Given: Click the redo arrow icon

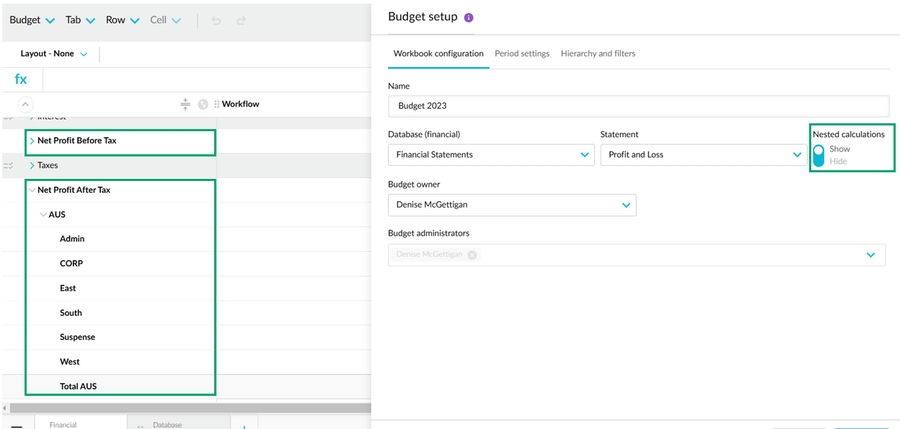Looking at the screenshot, I should pyautogui.click(x=241, y=20).
